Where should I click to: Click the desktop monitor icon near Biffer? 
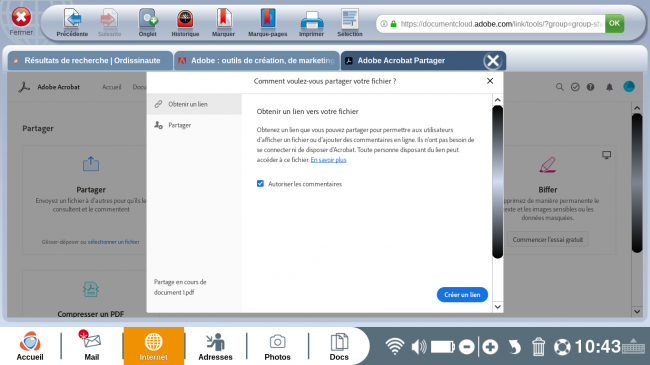[x=606, y=155]
